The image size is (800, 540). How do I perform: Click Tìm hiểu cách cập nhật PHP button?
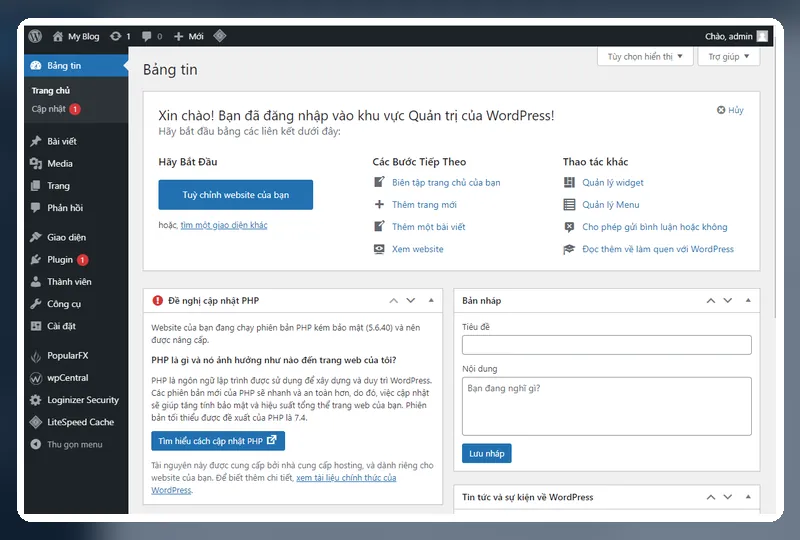click(218, 441)
